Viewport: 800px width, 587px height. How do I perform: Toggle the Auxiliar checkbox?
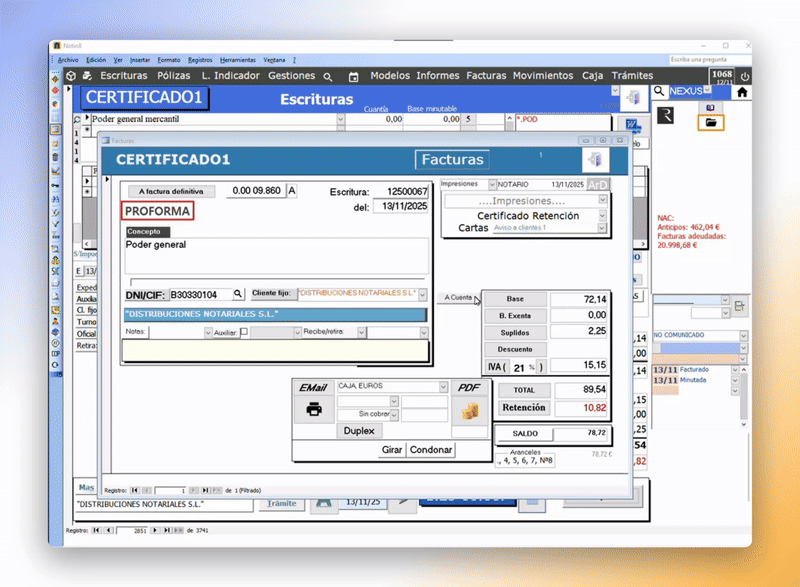coord(245,332)
